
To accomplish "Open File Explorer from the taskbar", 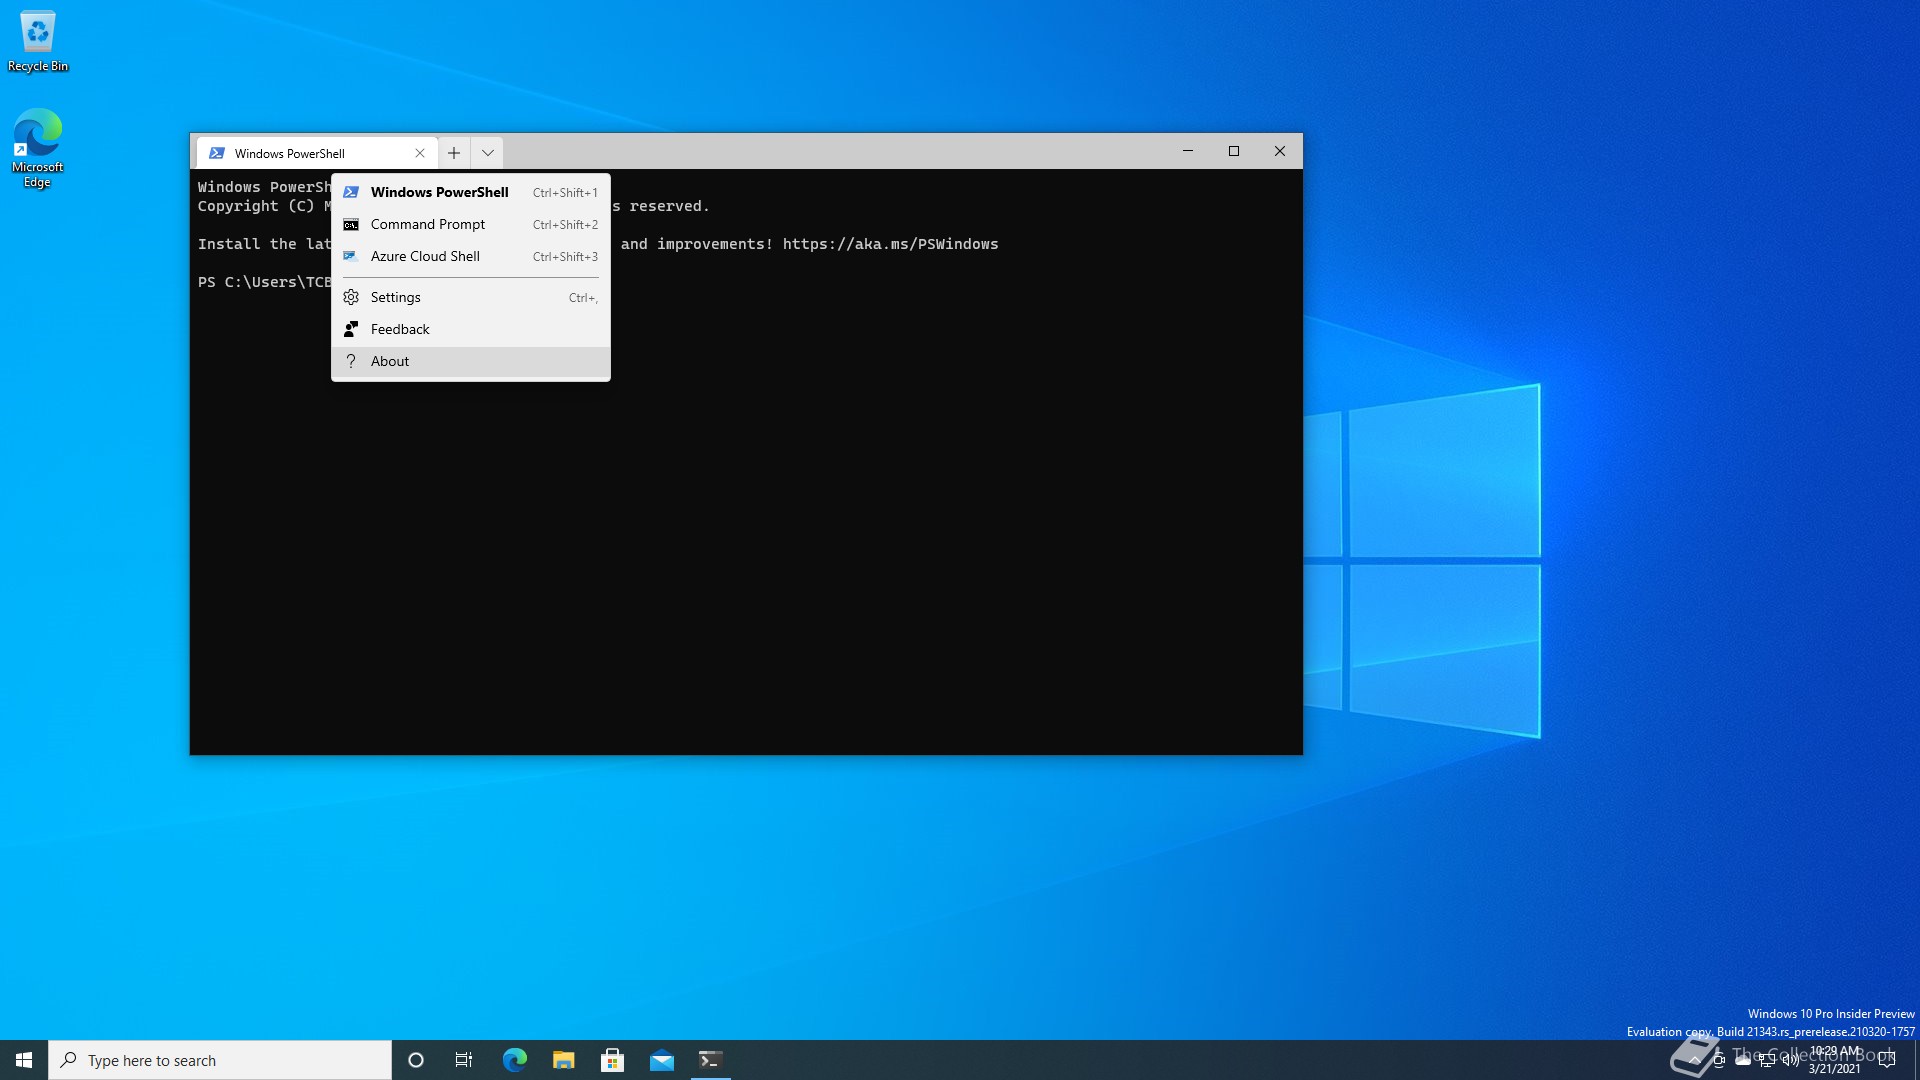I will coord(564,1060).
